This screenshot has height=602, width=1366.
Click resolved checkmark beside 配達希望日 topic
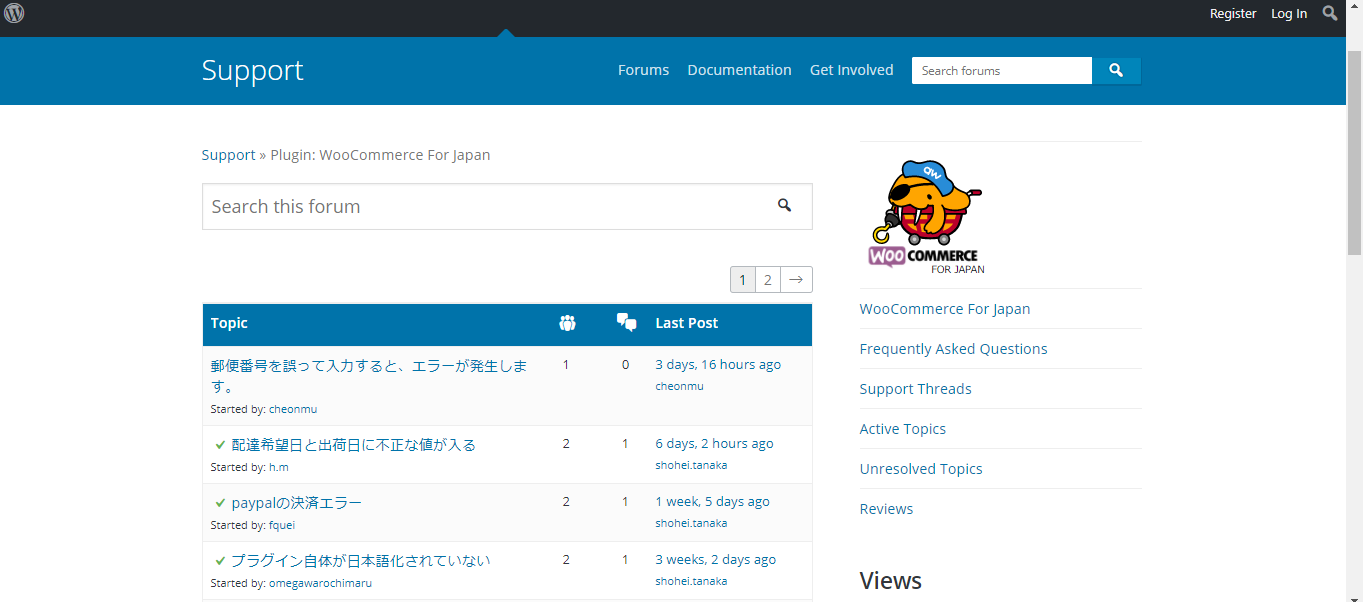point(220,445)
